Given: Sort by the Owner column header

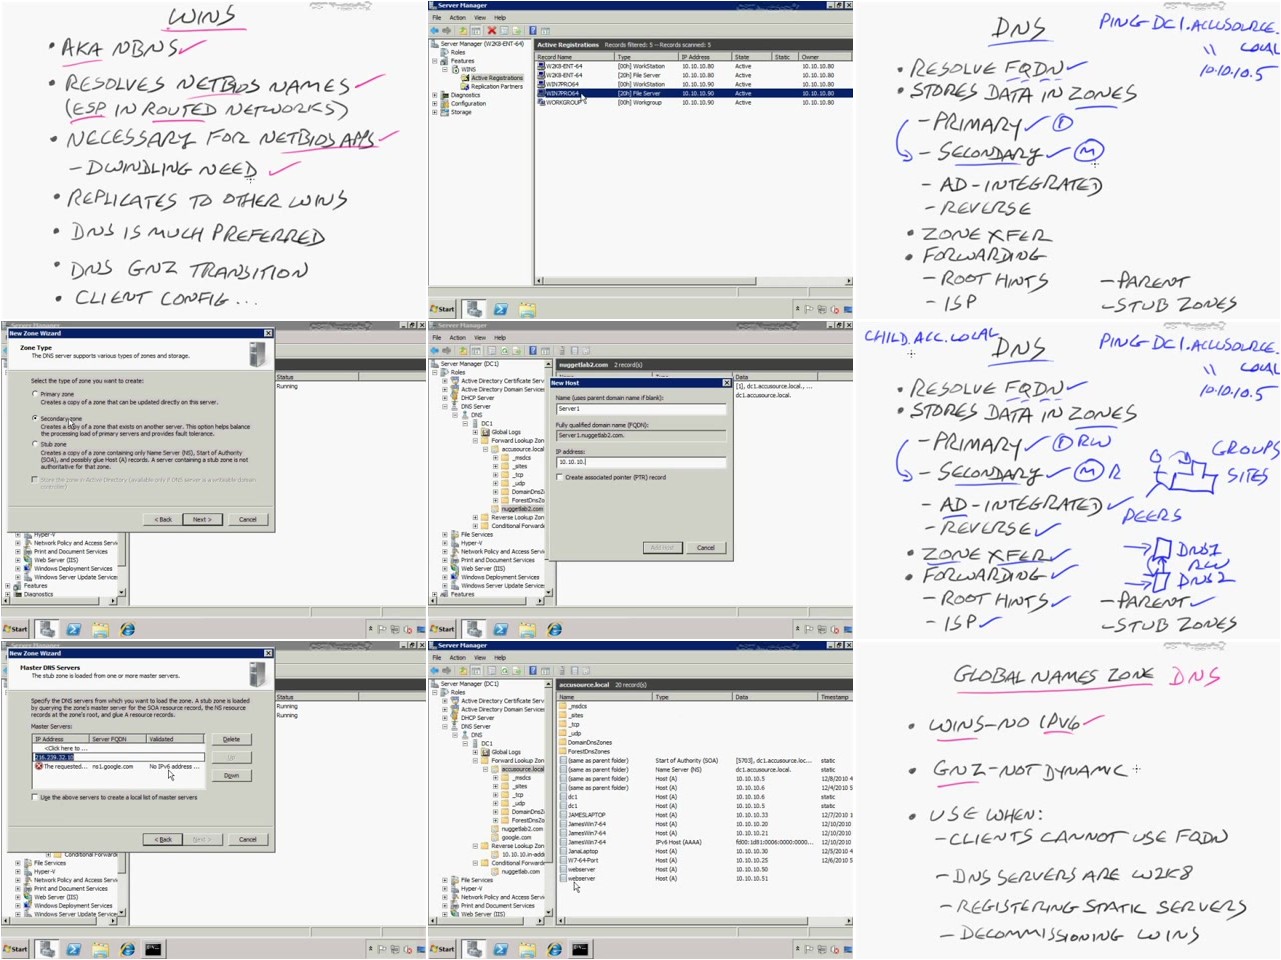Looking at the screenshot, I should click(826, 57).
